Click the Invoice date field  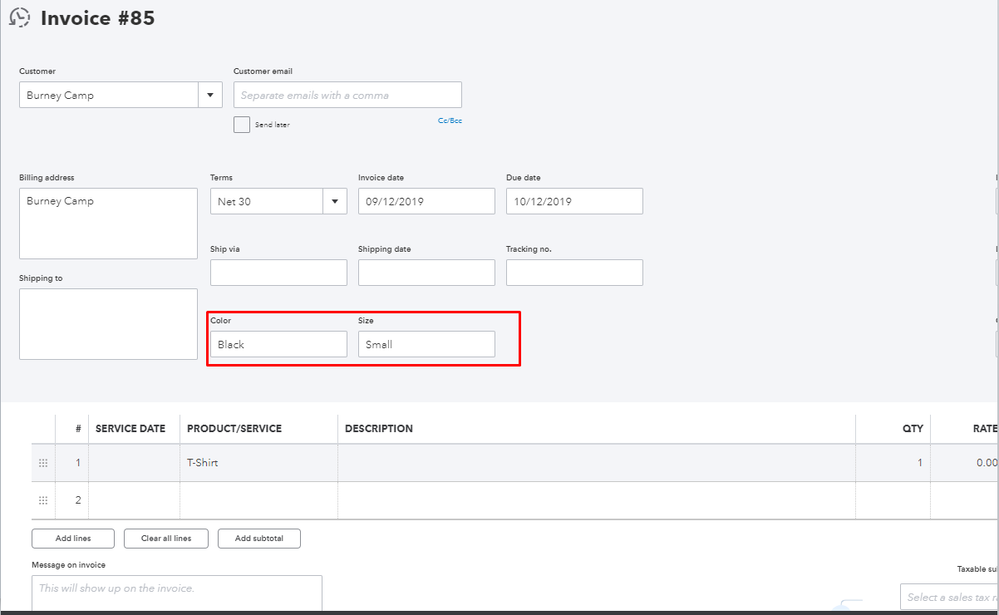coord(426,202)
